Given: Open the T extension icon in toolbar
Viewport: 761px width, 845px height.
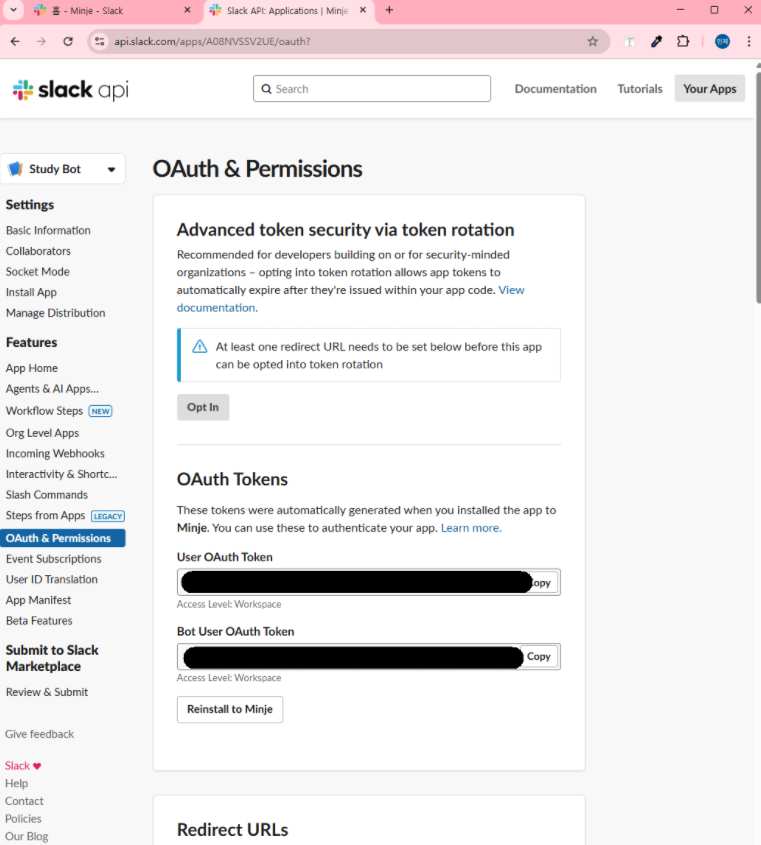Looking at the screenshot, I should (629, 41).
